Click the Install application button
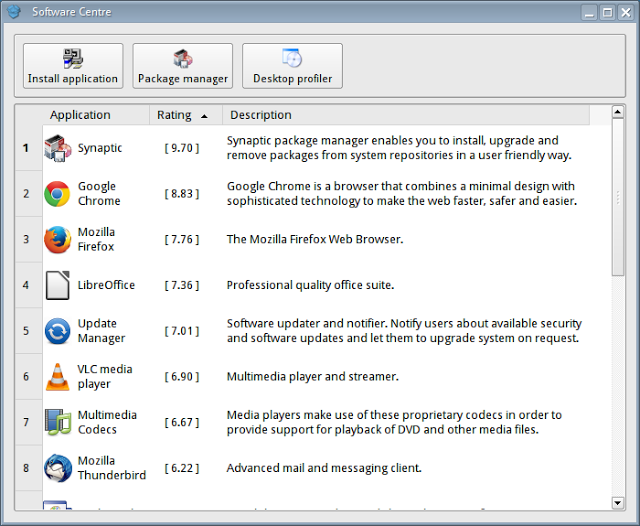Image resolution: width=640 pixels, height=526 pixels. (x=73, y=66)
